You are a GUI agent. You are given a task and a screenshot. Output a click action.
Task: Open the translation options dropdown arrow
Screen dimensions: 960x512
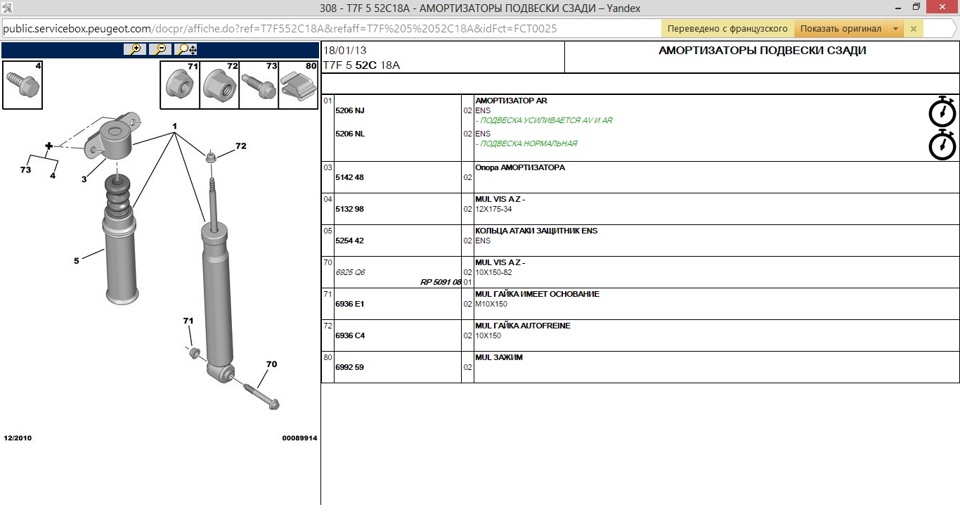[x=896, y=29]
